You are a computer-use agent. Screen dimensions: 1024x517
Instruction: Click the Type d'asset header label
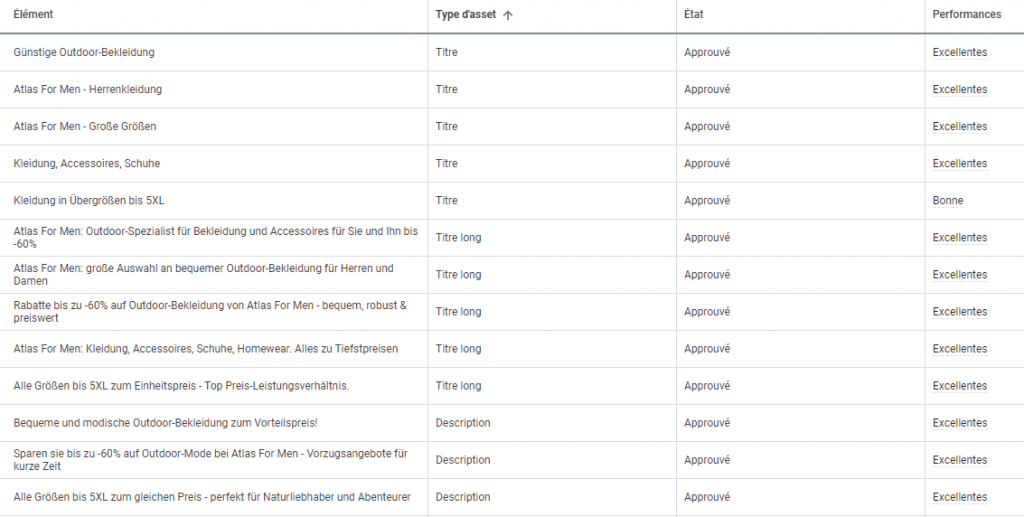coord(466,14)
